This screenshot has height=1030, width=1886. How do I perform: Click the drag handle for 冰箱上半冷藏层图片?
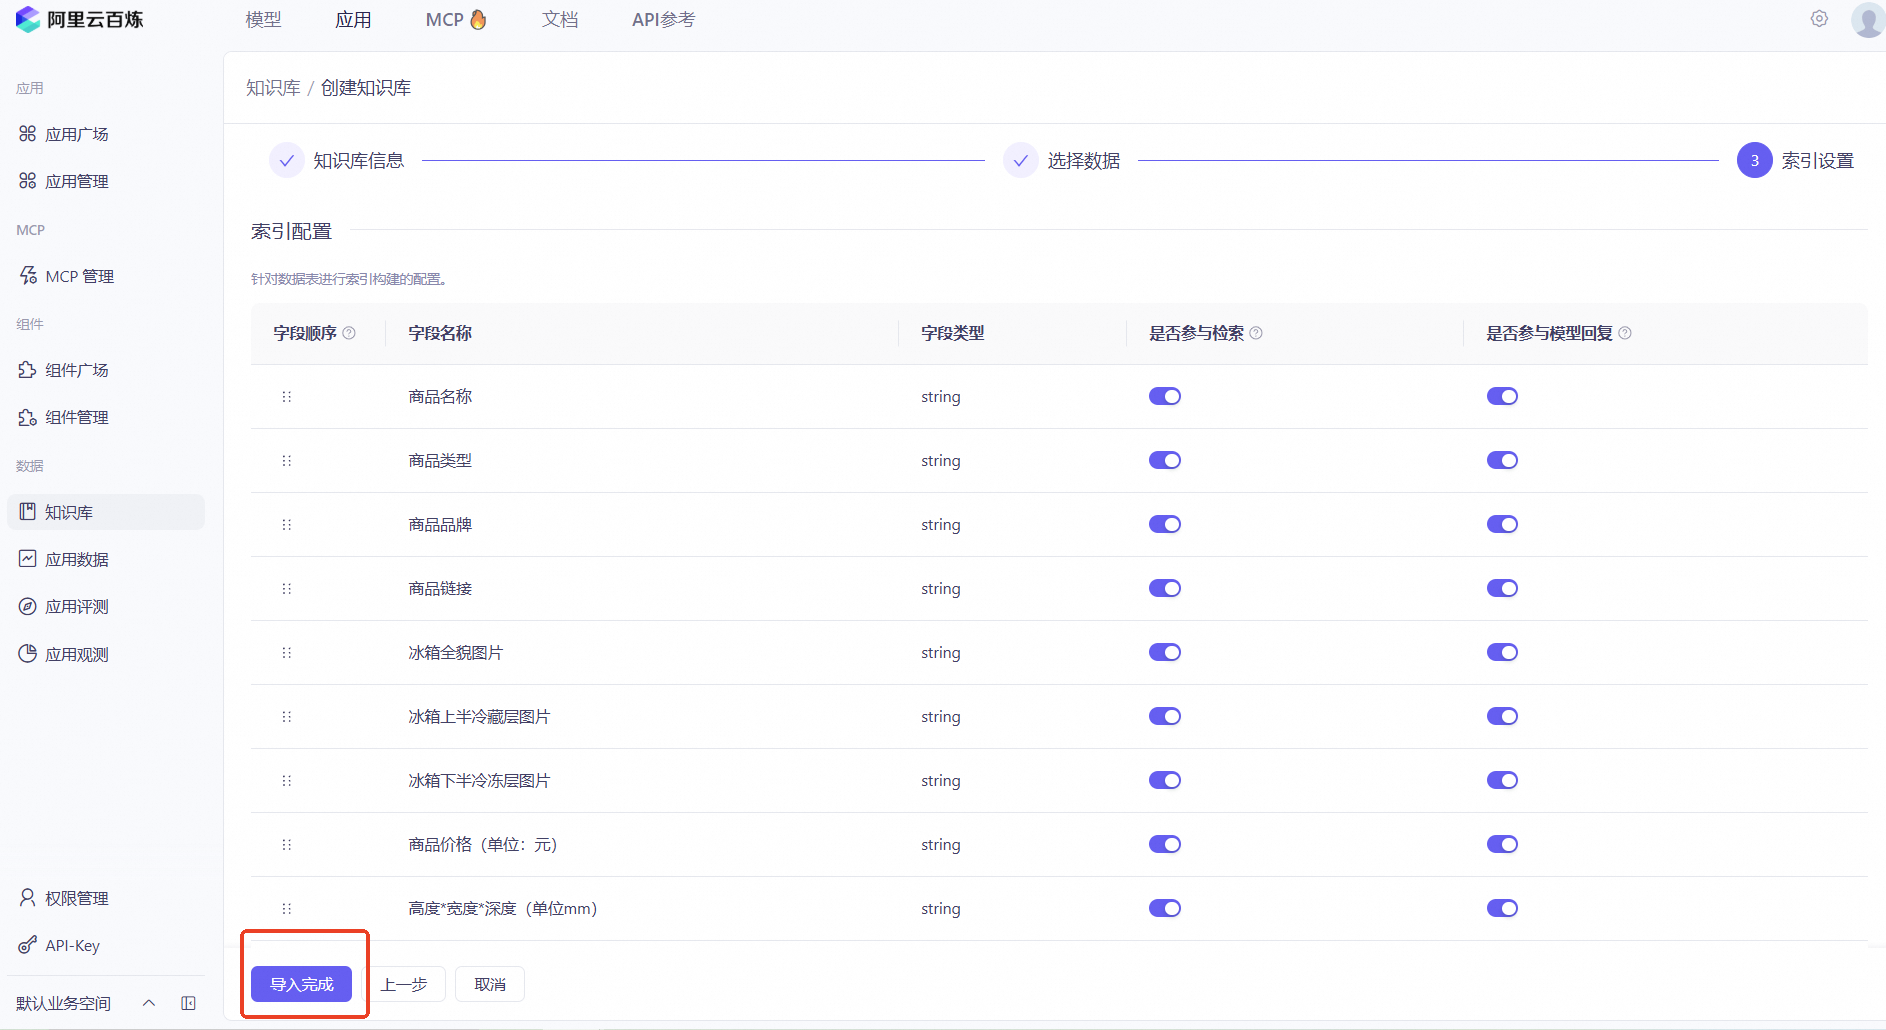tap(287, 717)
